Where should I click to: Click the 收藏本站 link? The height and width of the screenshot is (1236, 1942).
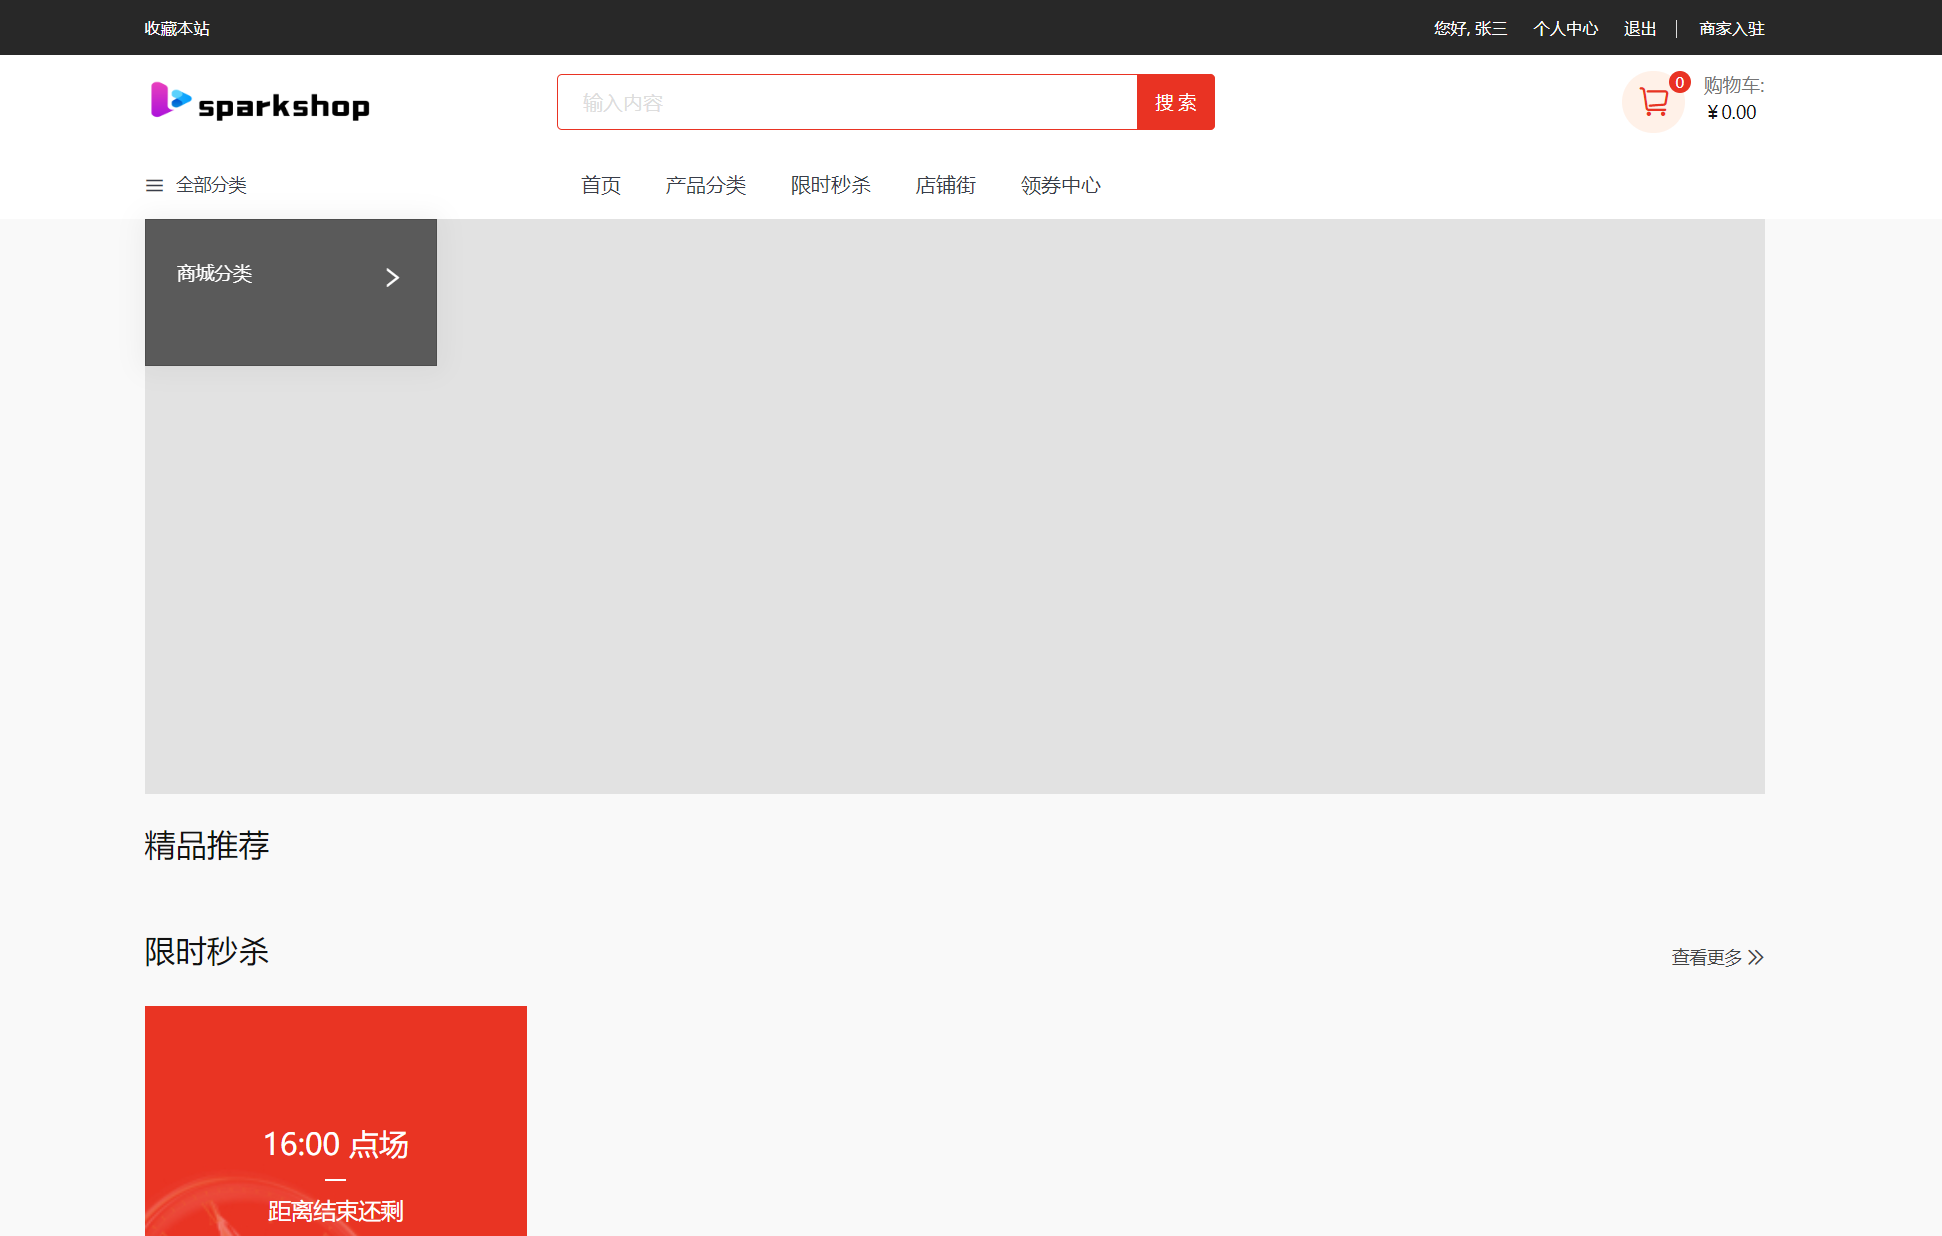[177, 28]
